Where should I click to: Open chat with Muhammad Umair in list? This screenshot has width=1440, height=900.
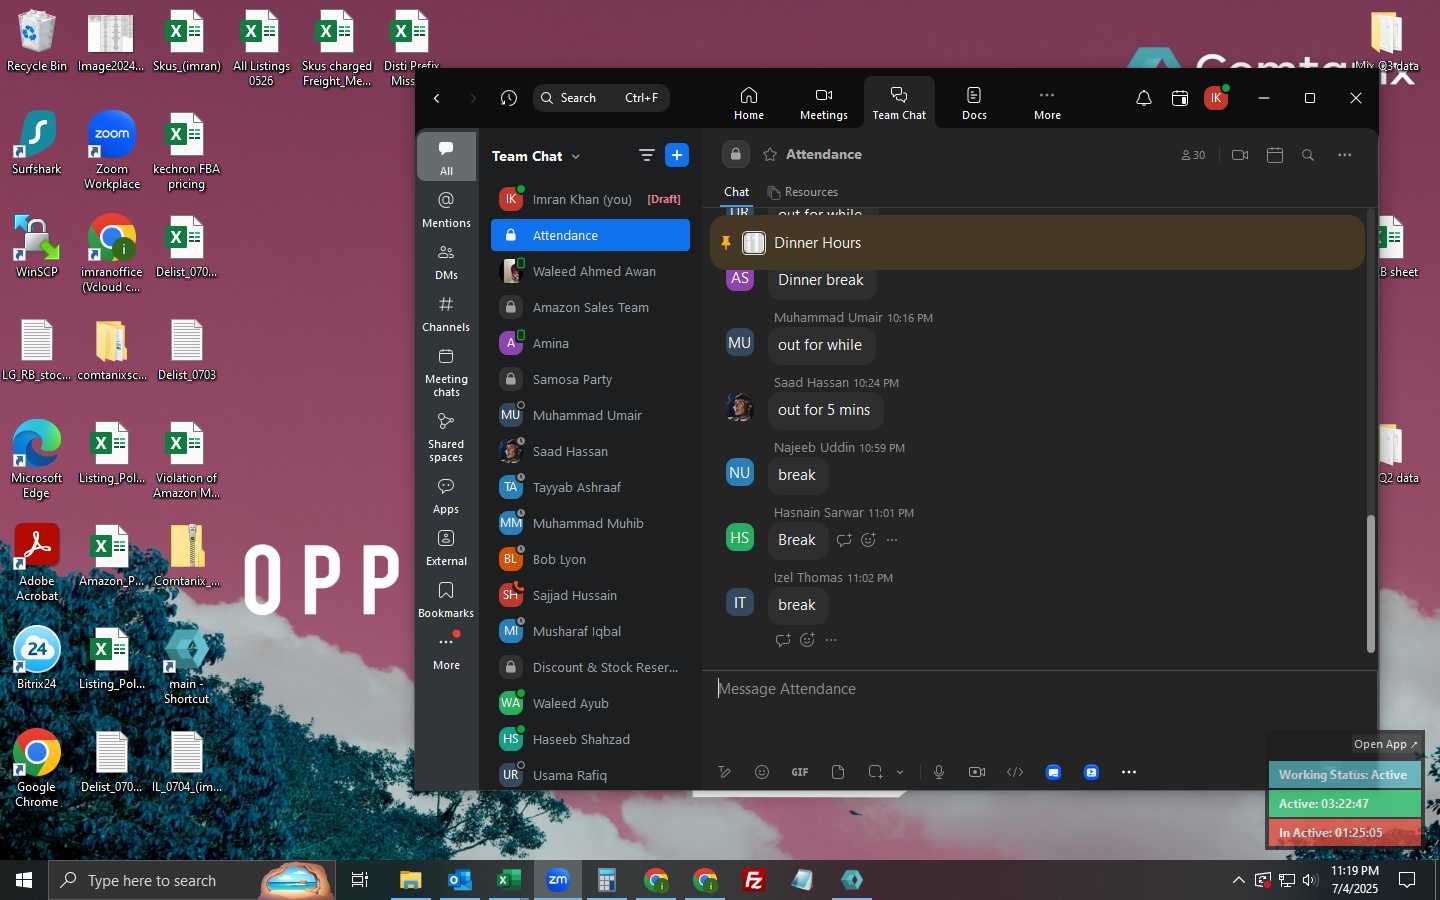(x=590, y=415)
